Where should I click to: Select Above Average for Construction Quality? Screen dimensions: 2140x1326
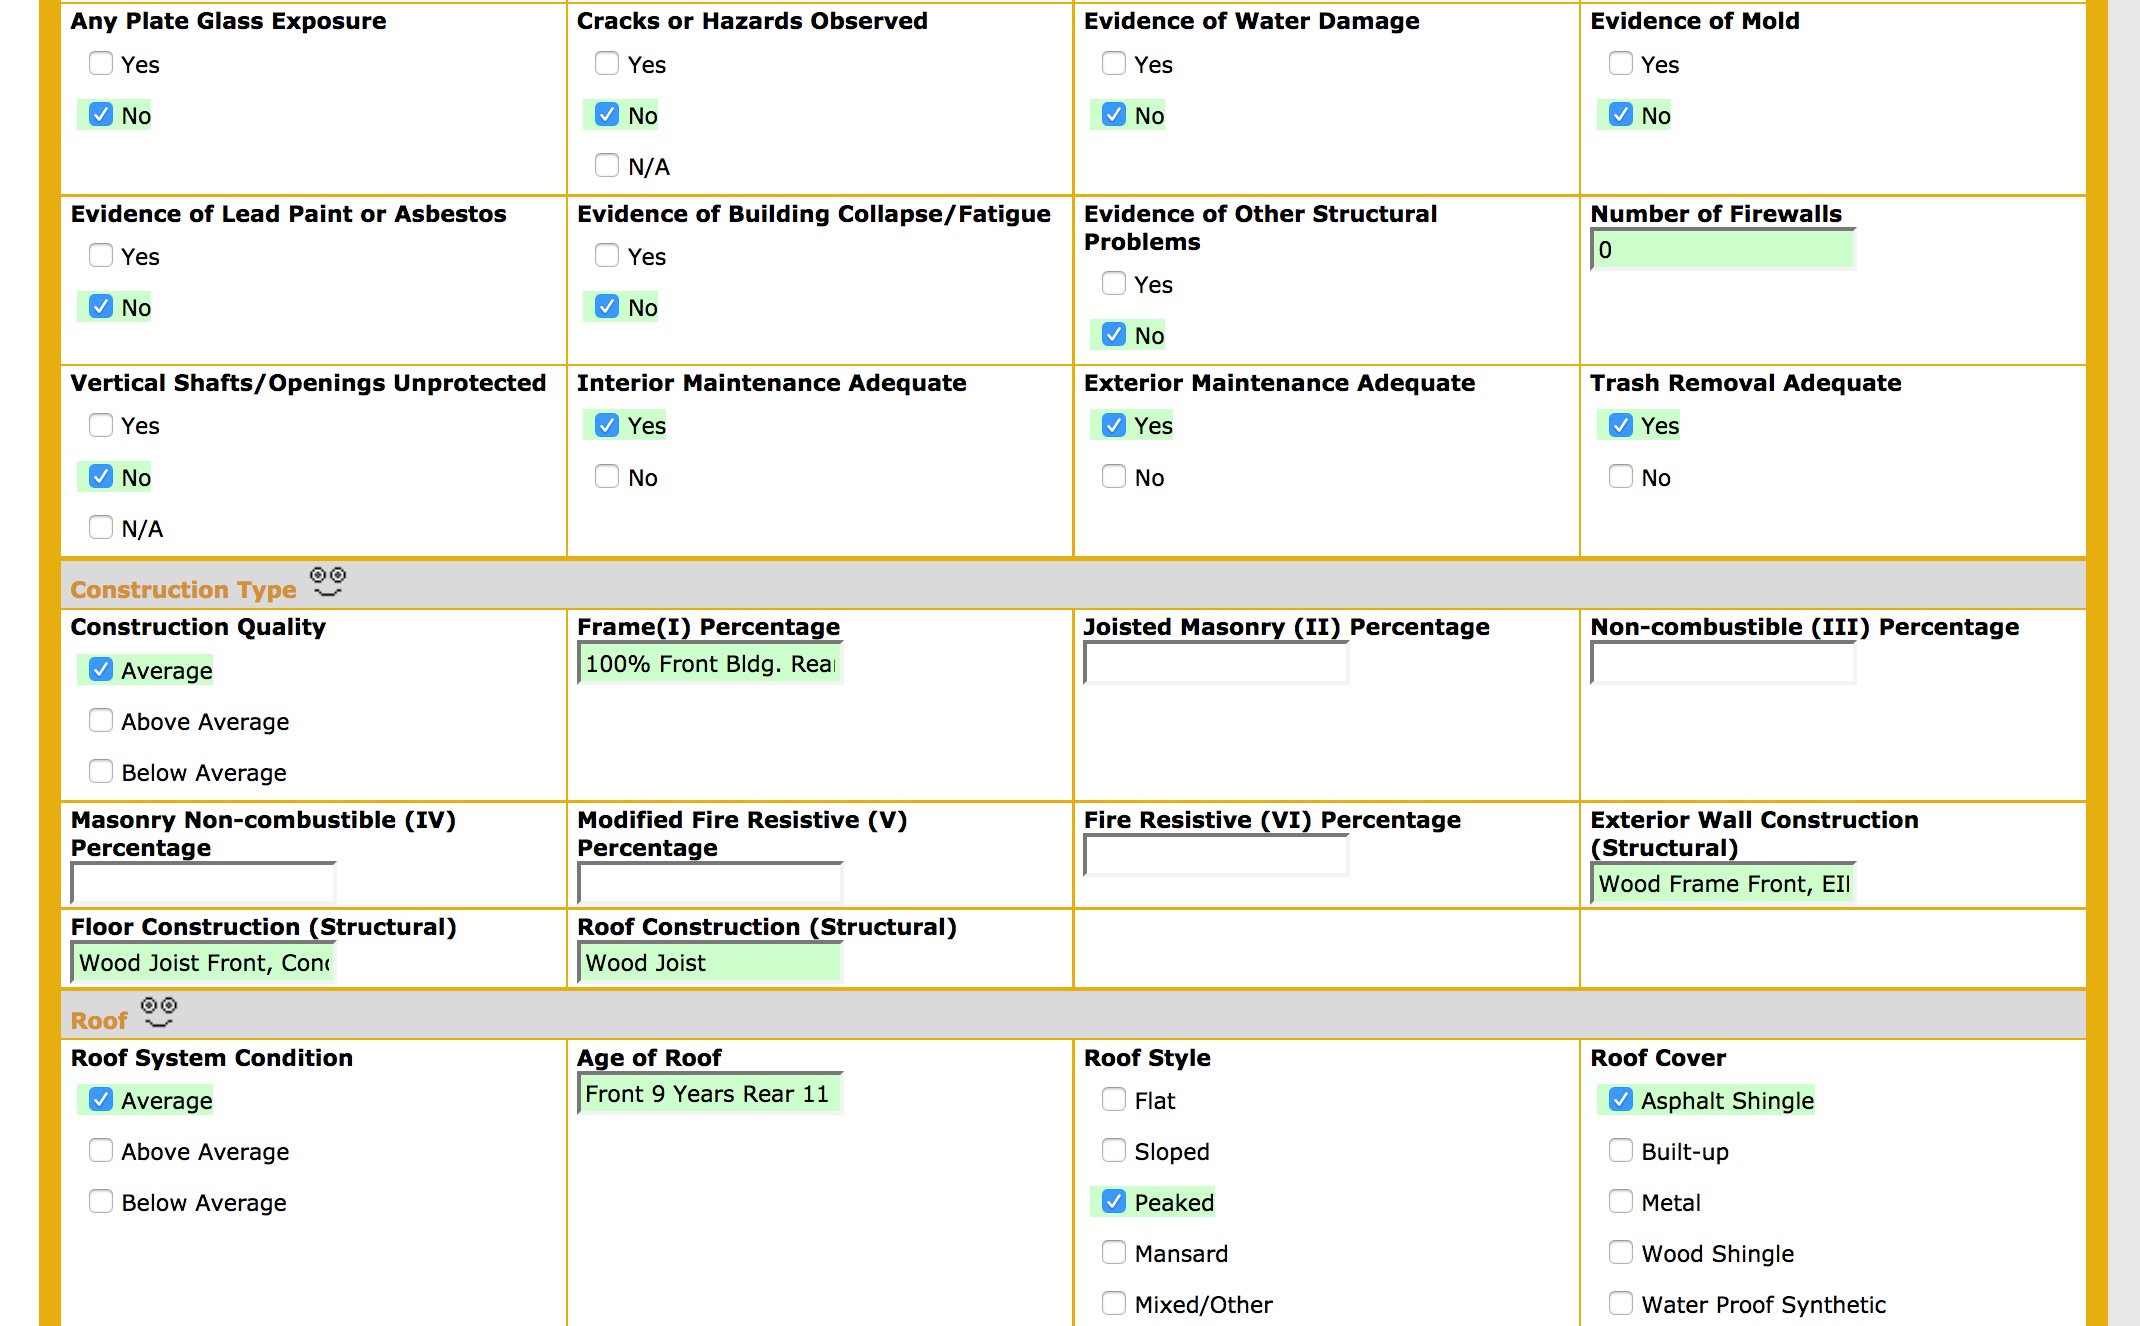100,720
